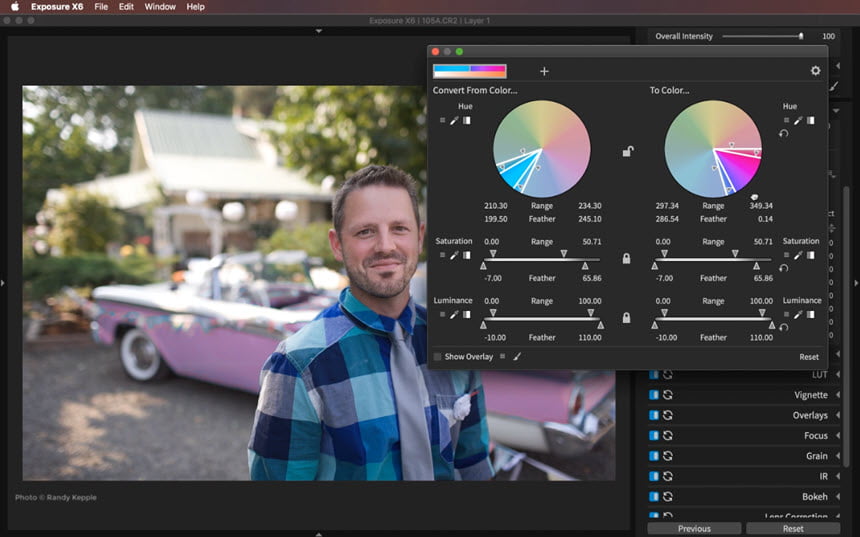Reset the Vignette panel with its refresh icon
This screenshot has width=860, height=537.
pos(667,395)
